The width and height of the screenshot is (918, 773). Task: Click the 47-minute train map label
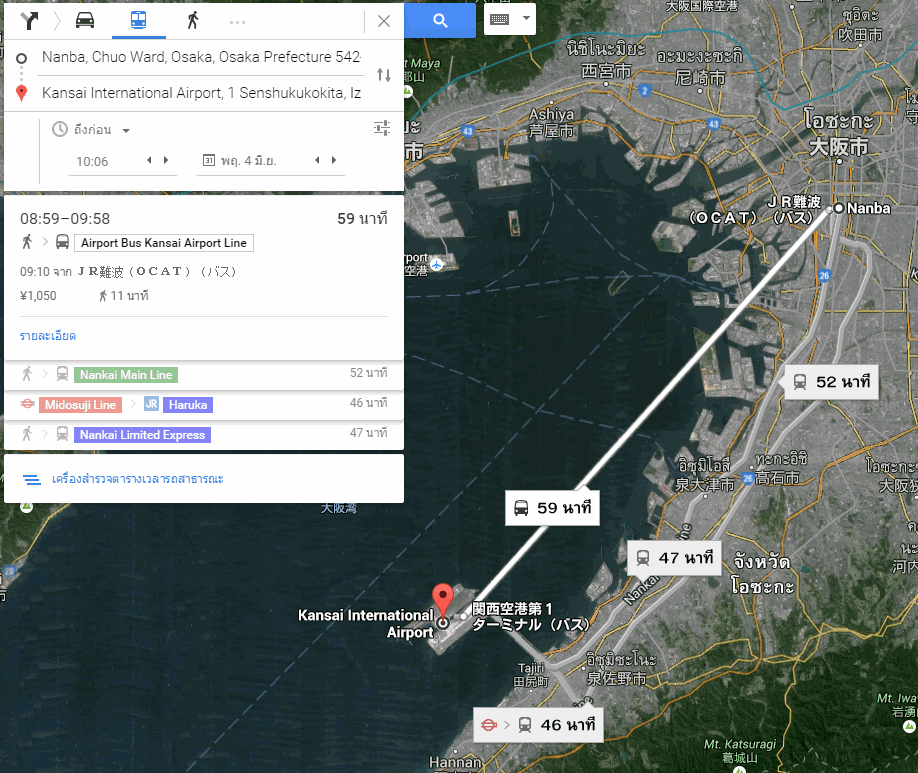(674, 557)
